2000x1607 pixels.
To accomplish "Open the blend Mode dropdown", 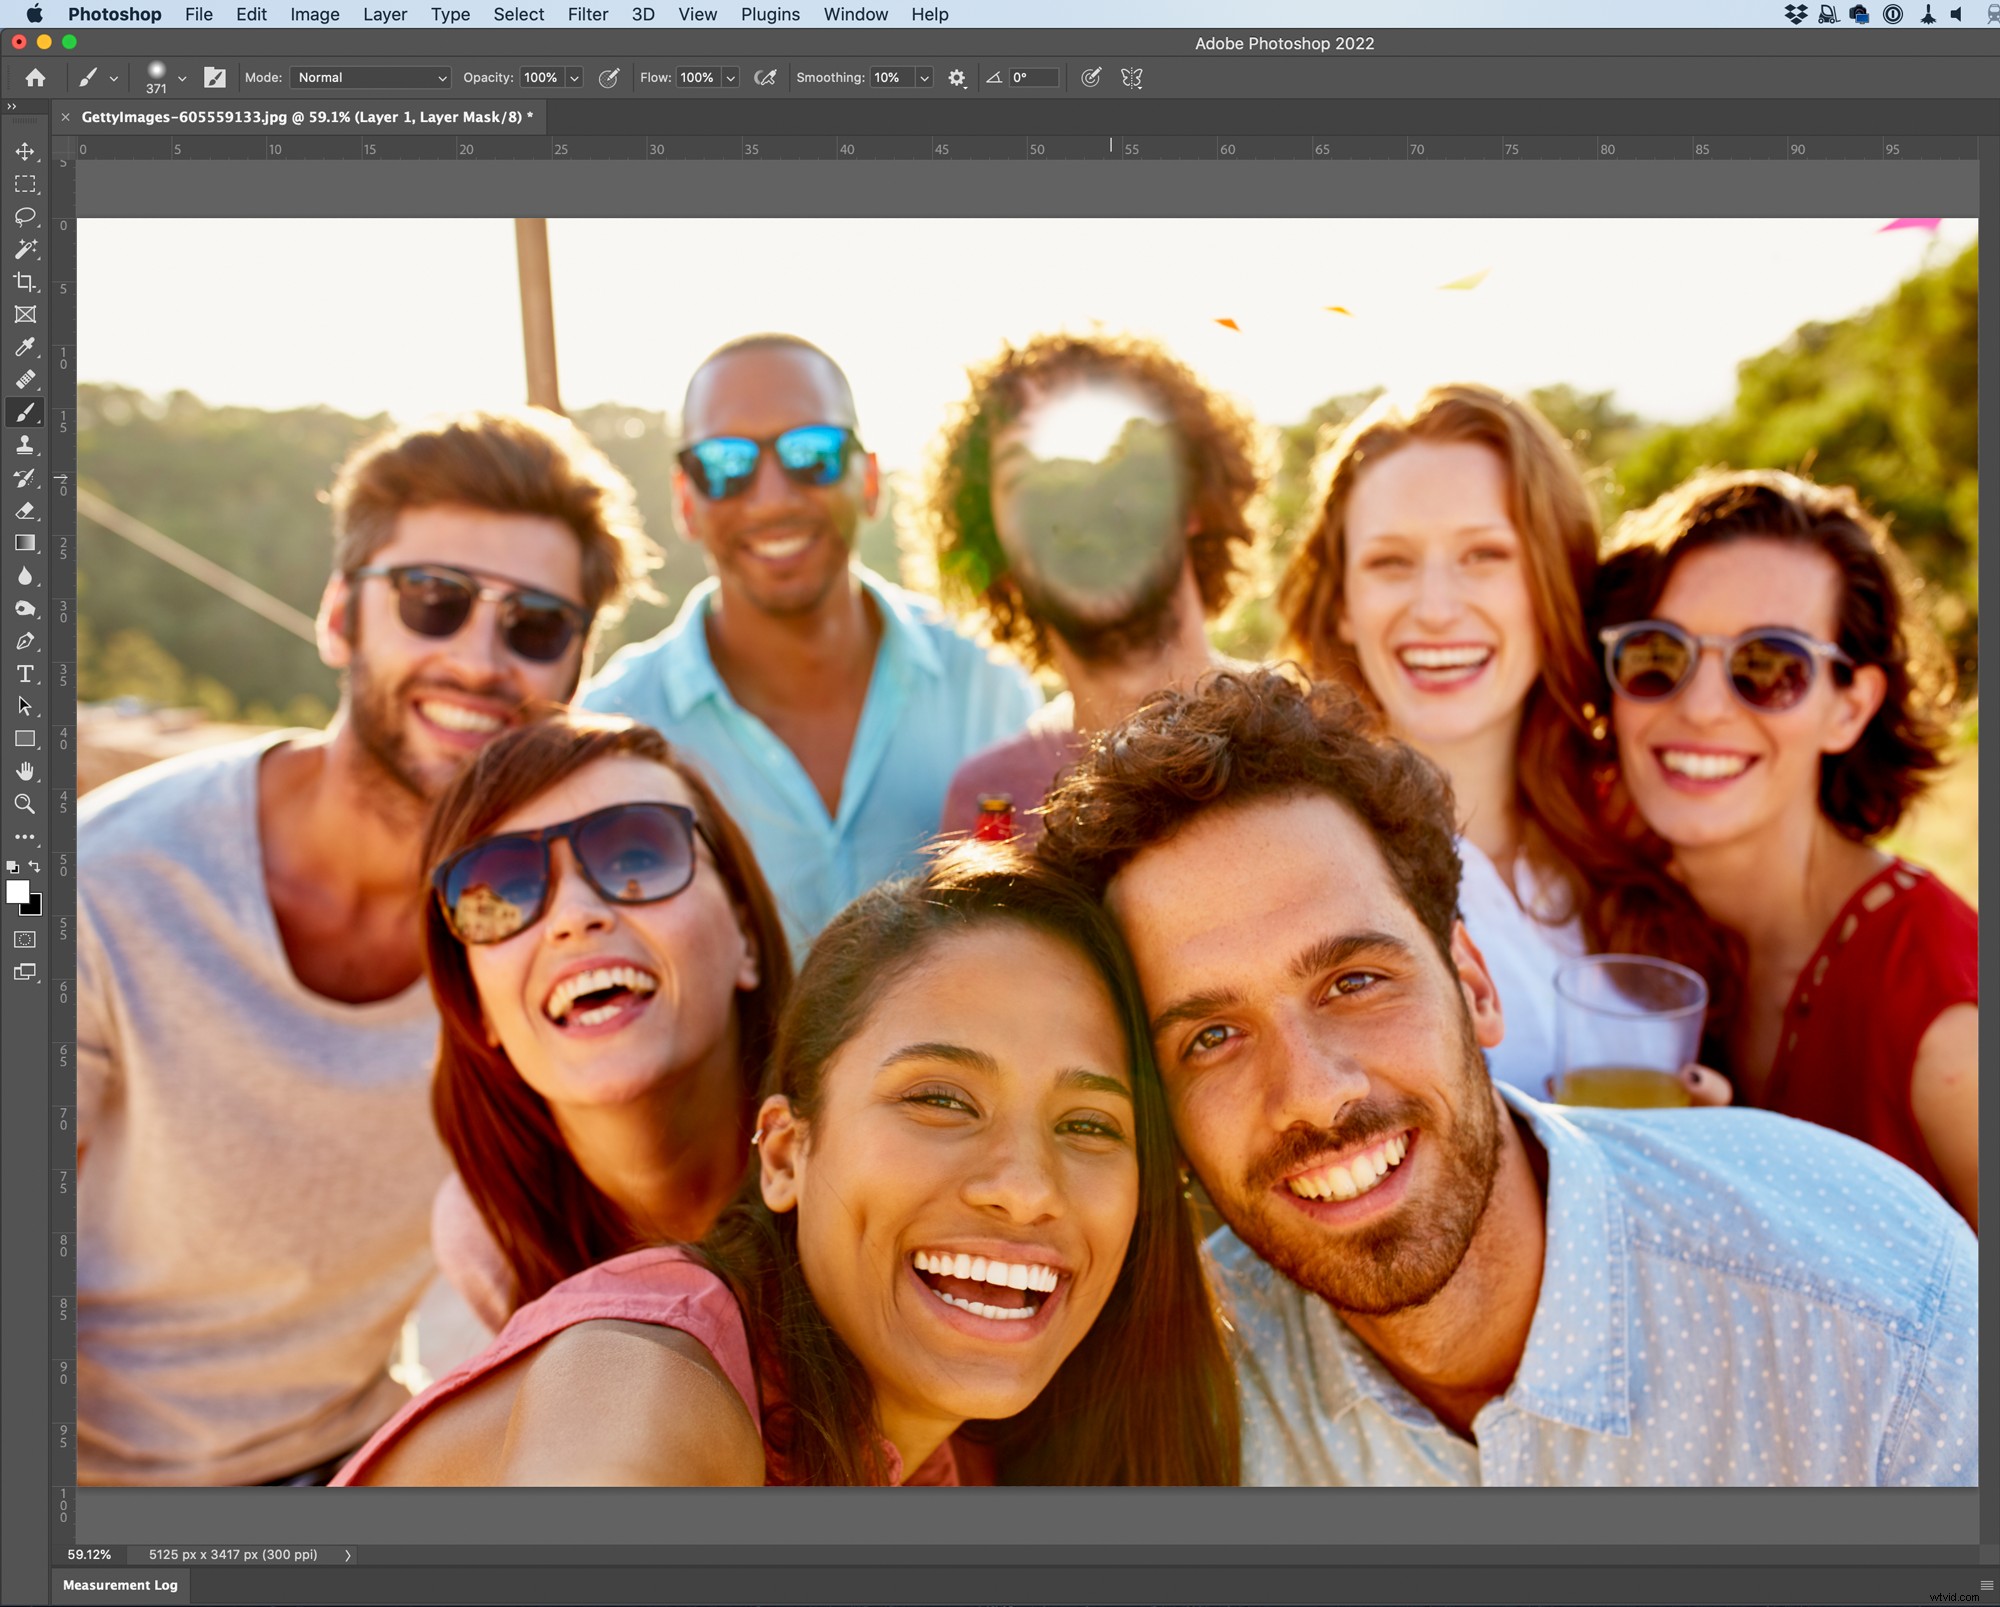I will [x=370, y=77].
